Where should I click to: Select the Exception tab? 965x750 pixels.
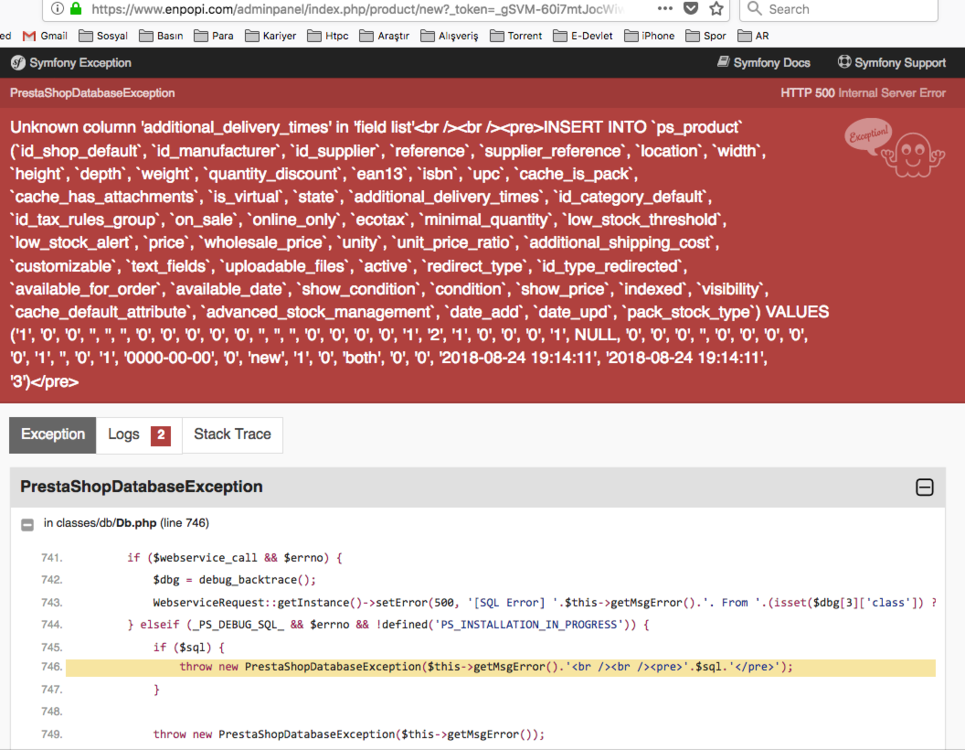coord(52,434)
